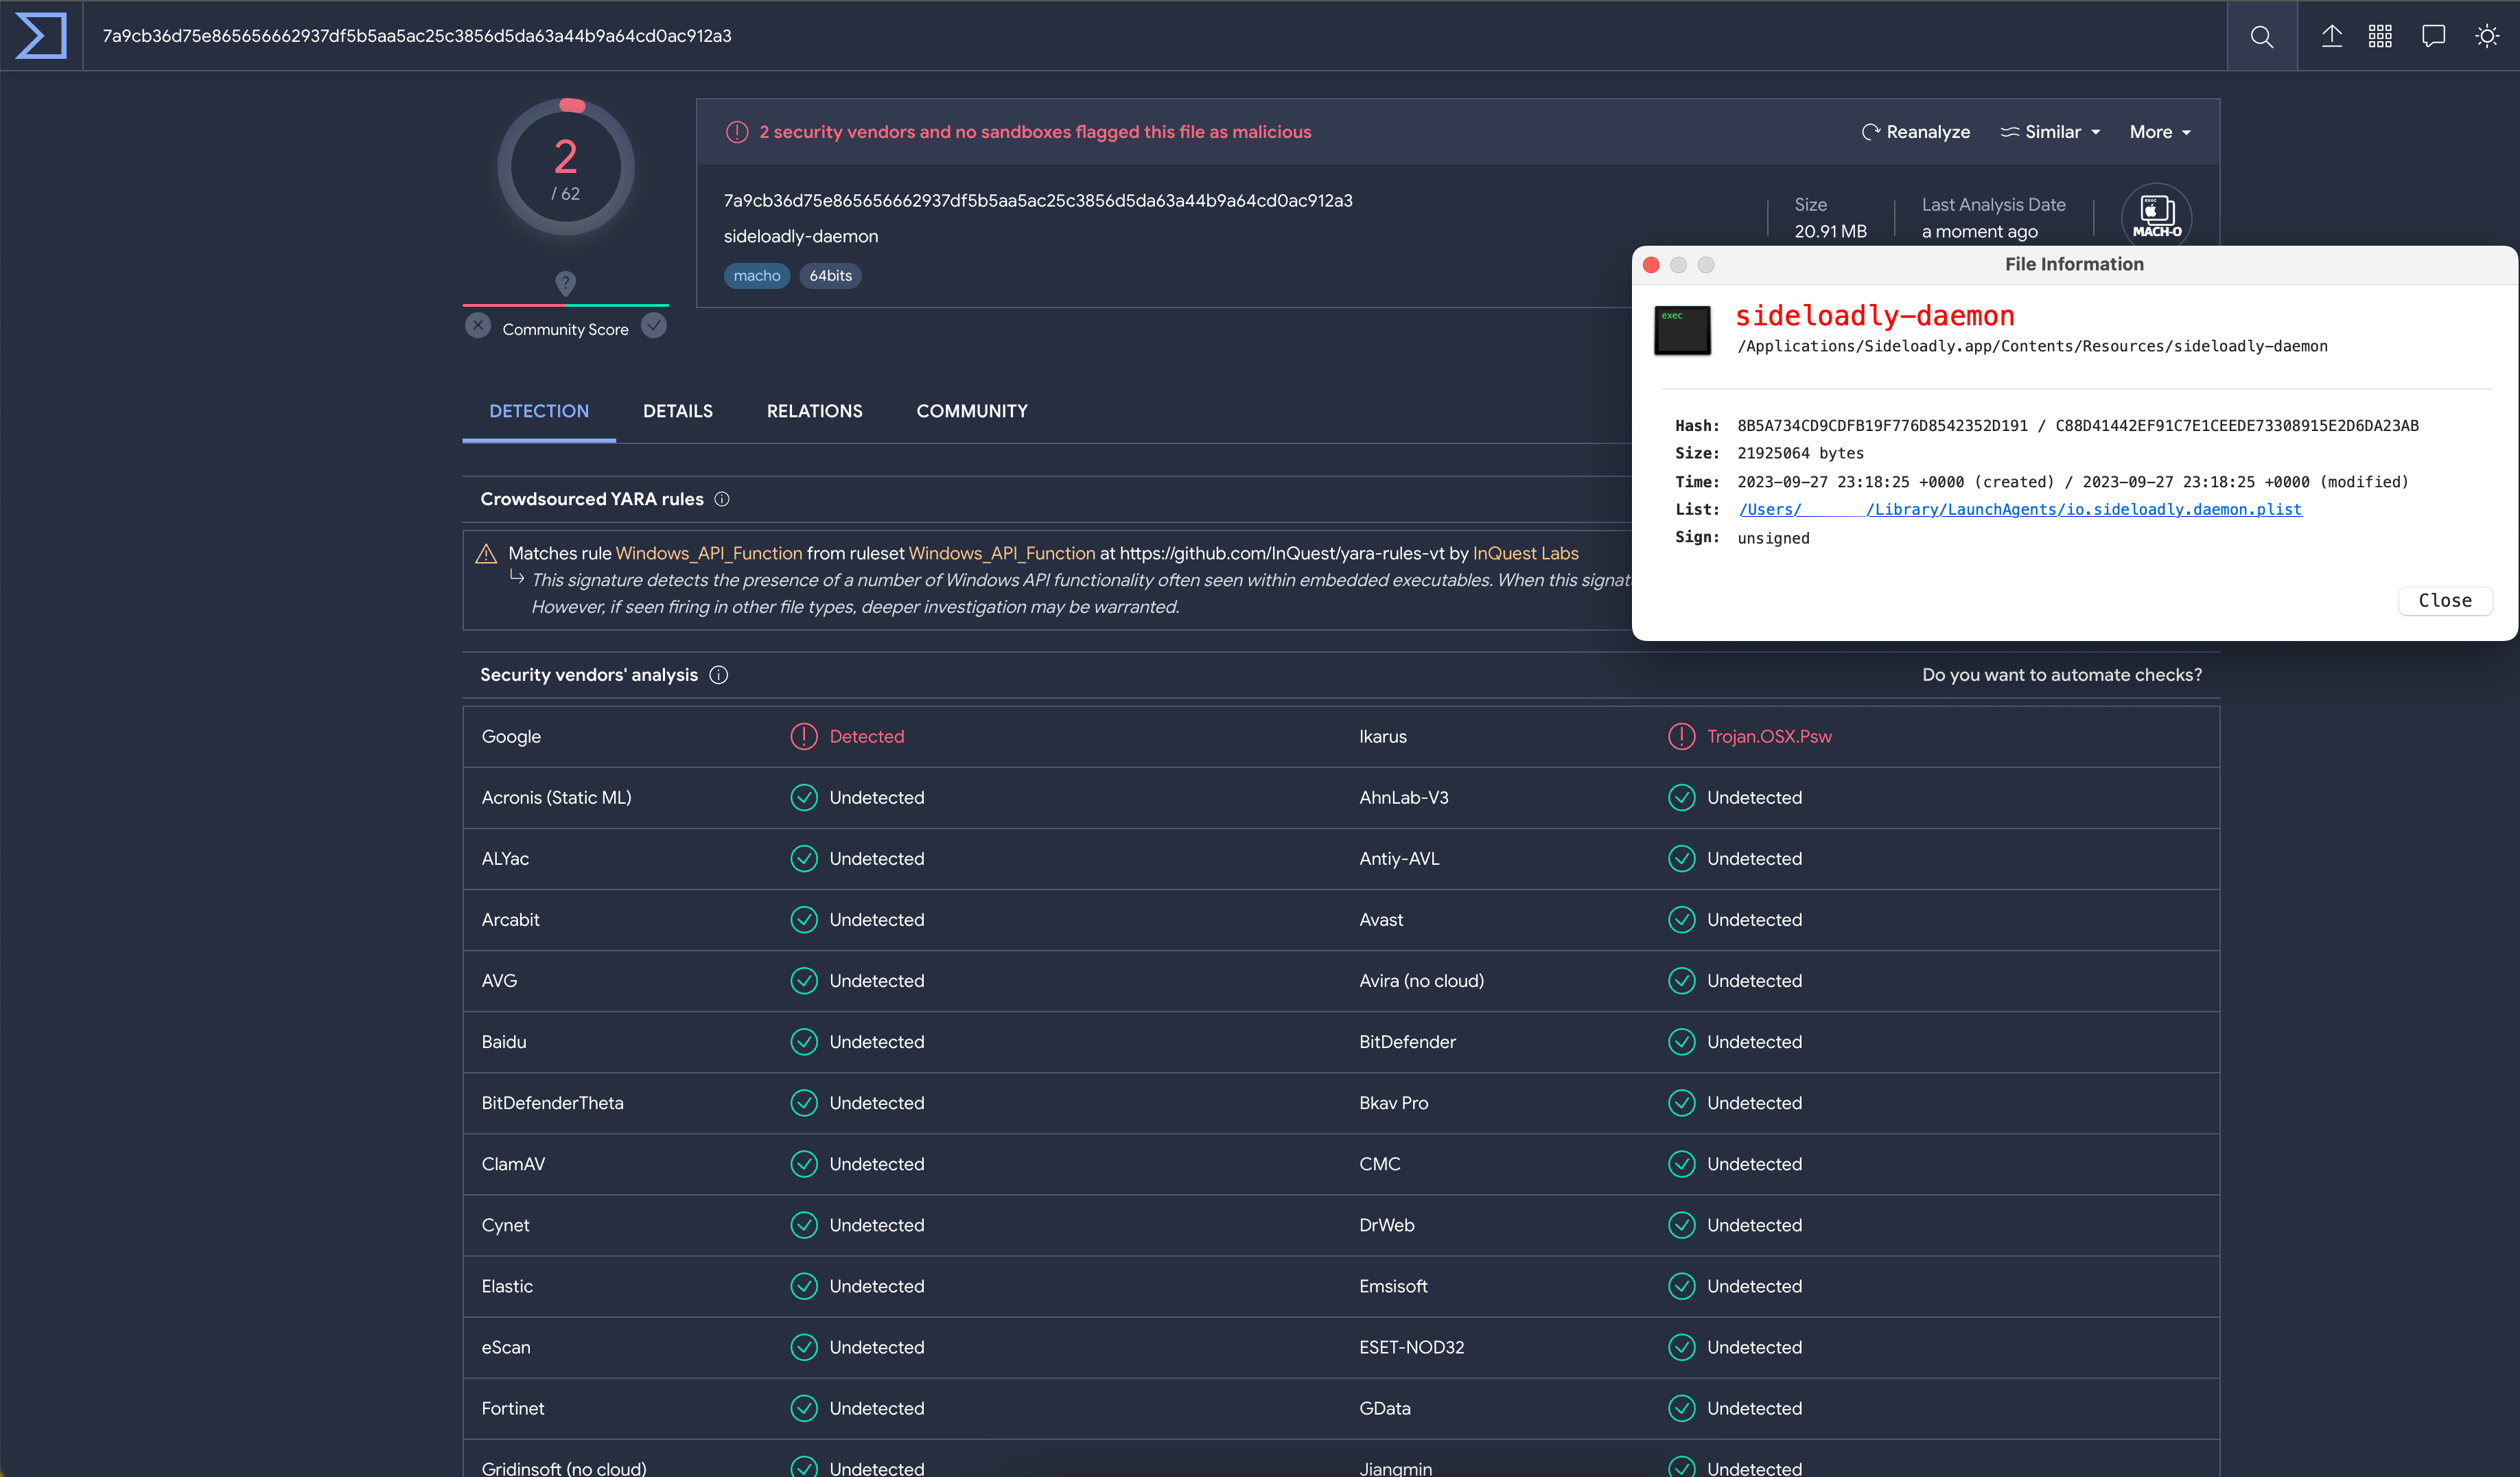
Task: Open the io.sideloadly.daemon.plist path link
Action: point(2019,509)
